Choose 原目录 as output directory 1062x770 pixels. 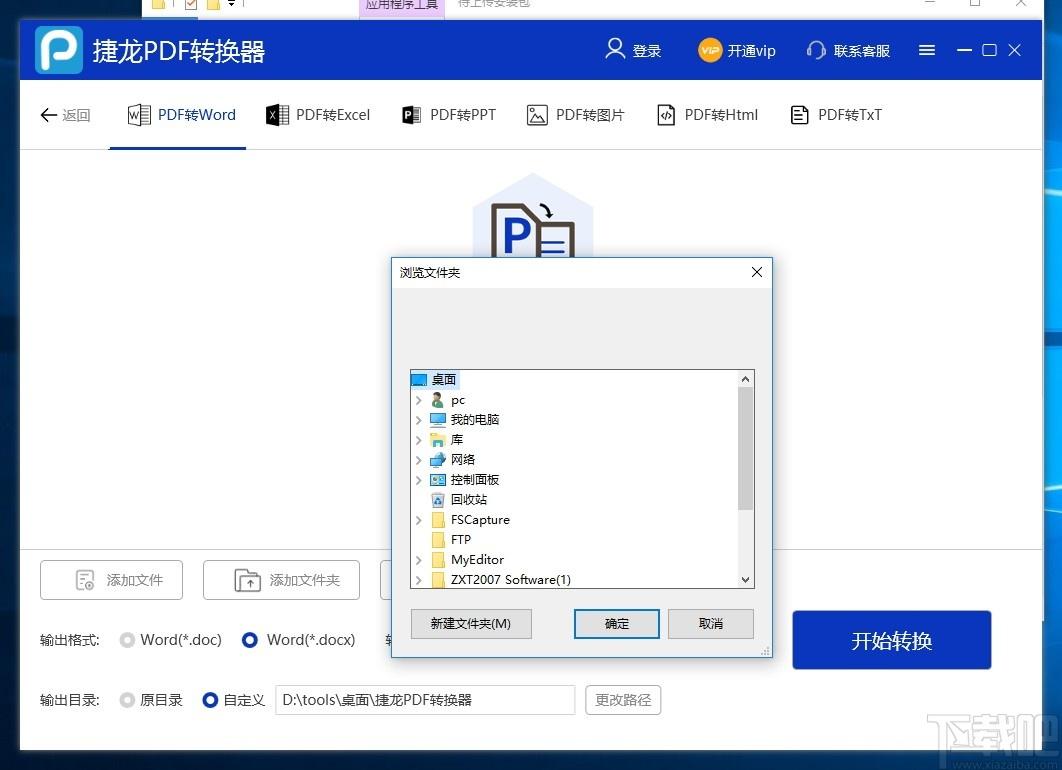tap(127, 700)
